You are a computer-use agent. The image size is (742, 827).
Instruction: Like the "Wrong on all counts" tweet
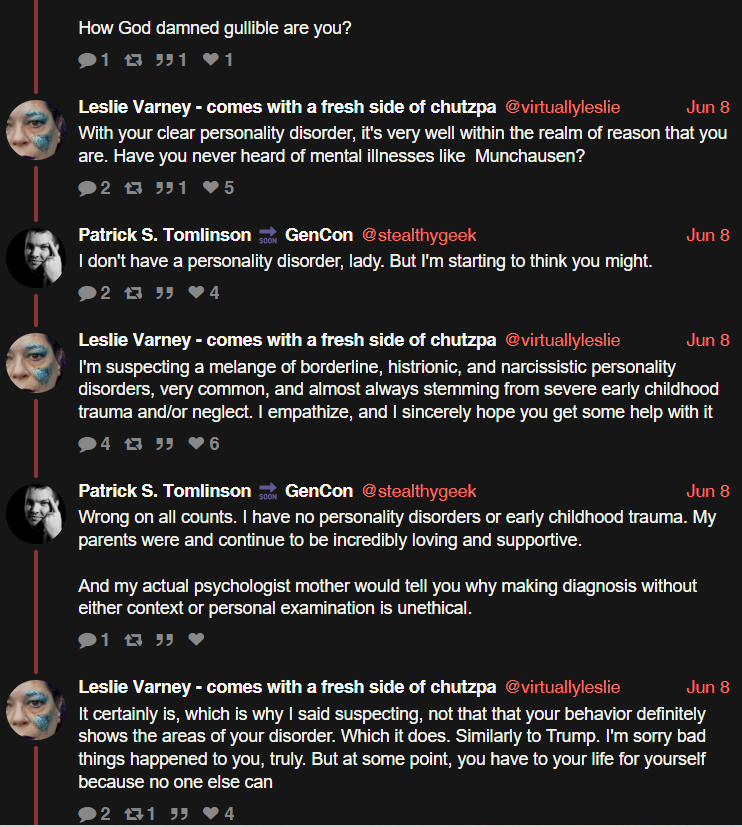click(x=196, y=639)
